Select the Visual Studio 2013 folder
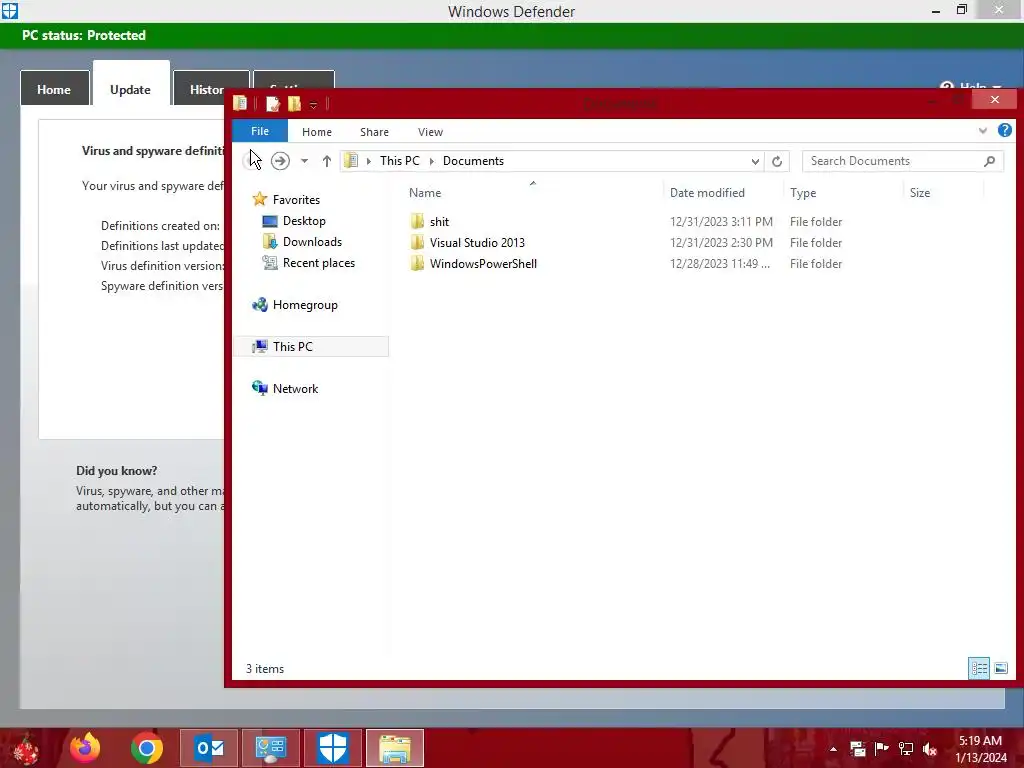1024x768 pixels. click(477, 243)
